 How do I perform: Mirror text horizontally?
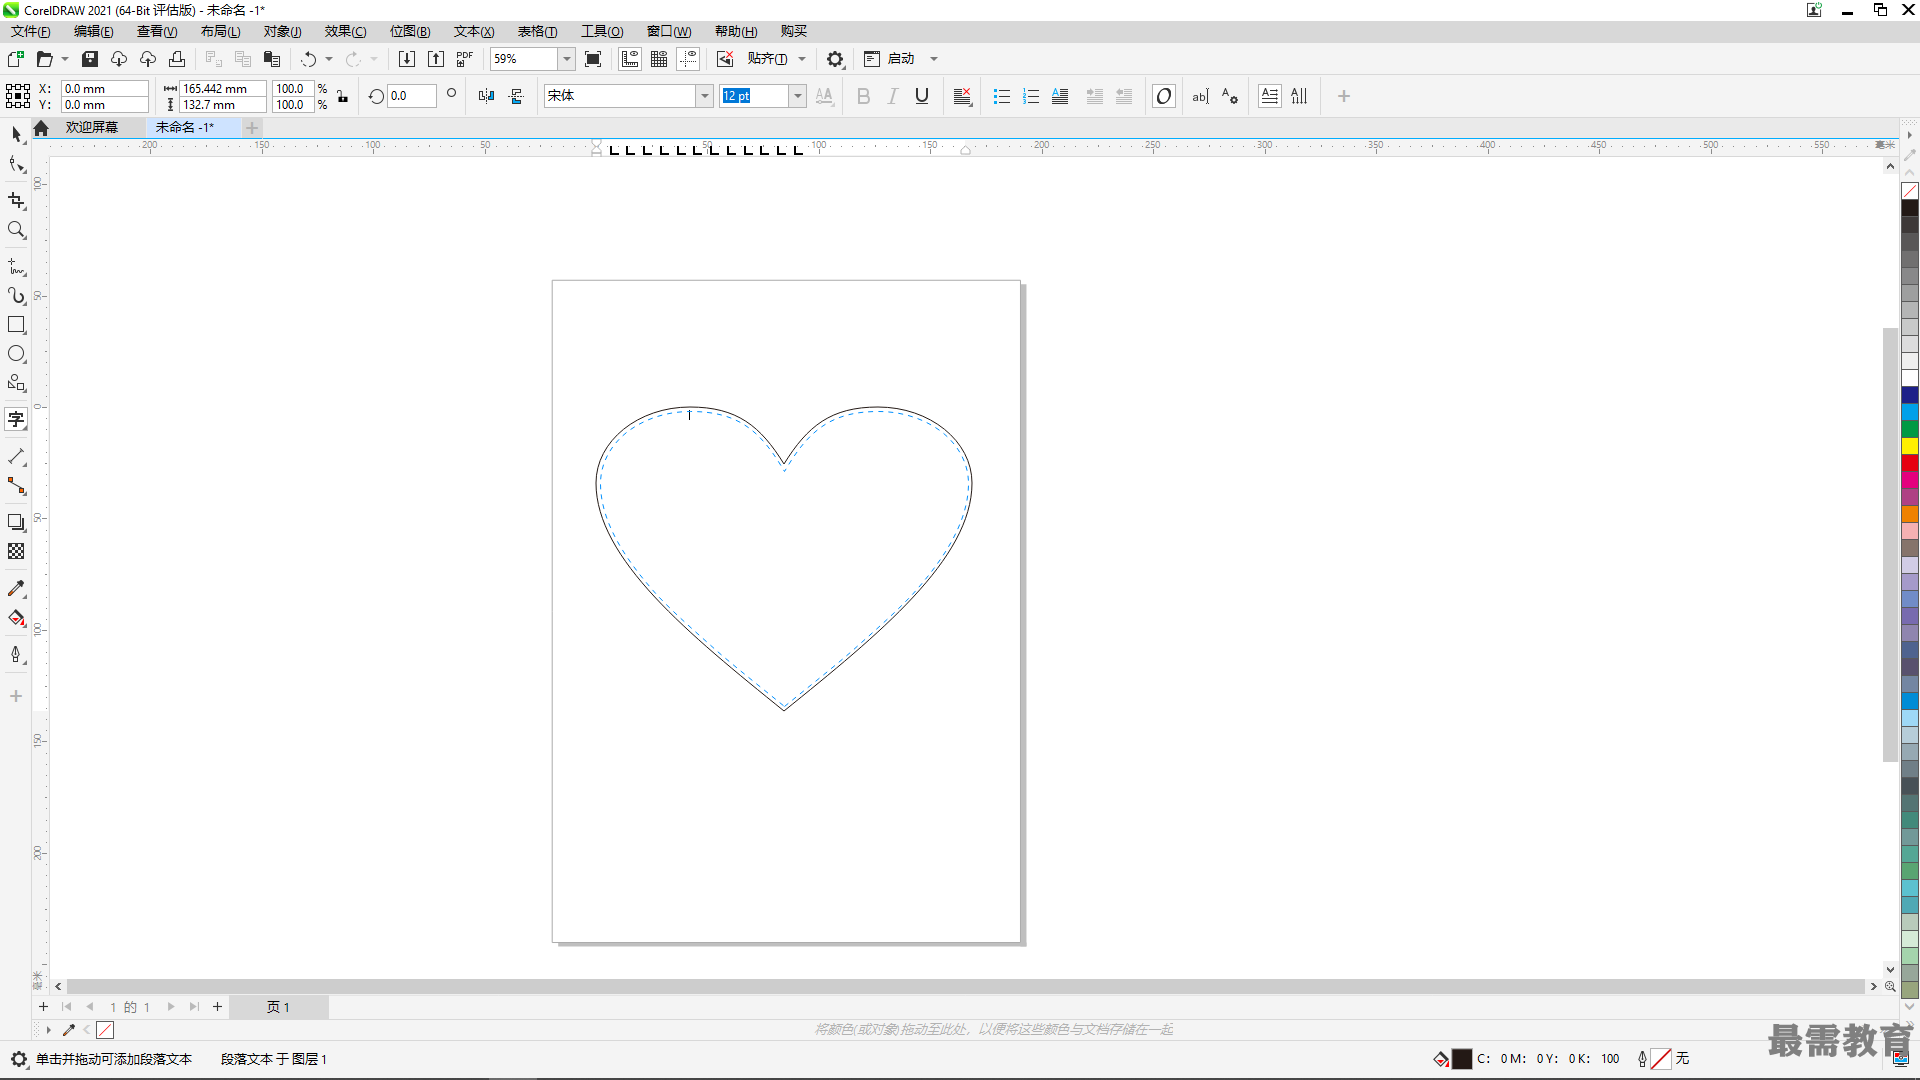pos(486,96)
